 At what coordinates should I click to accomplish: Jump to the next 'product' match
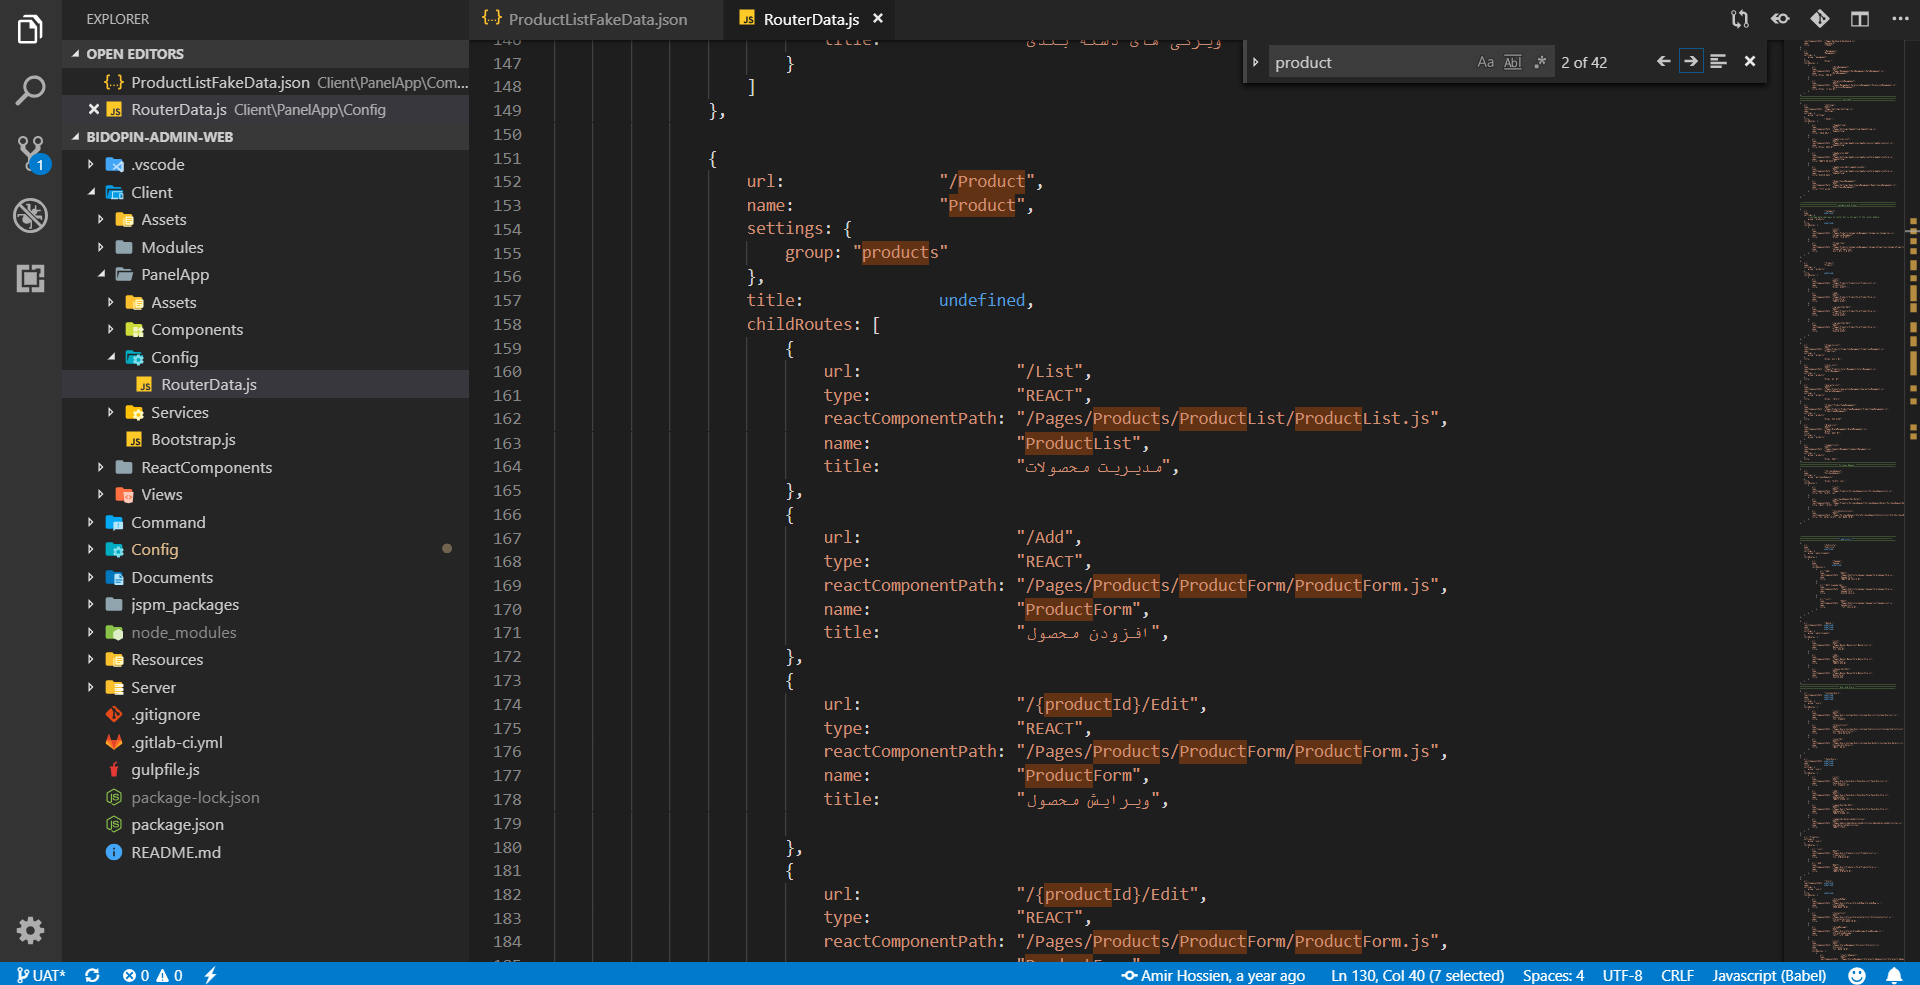(x=1690, y=61)
